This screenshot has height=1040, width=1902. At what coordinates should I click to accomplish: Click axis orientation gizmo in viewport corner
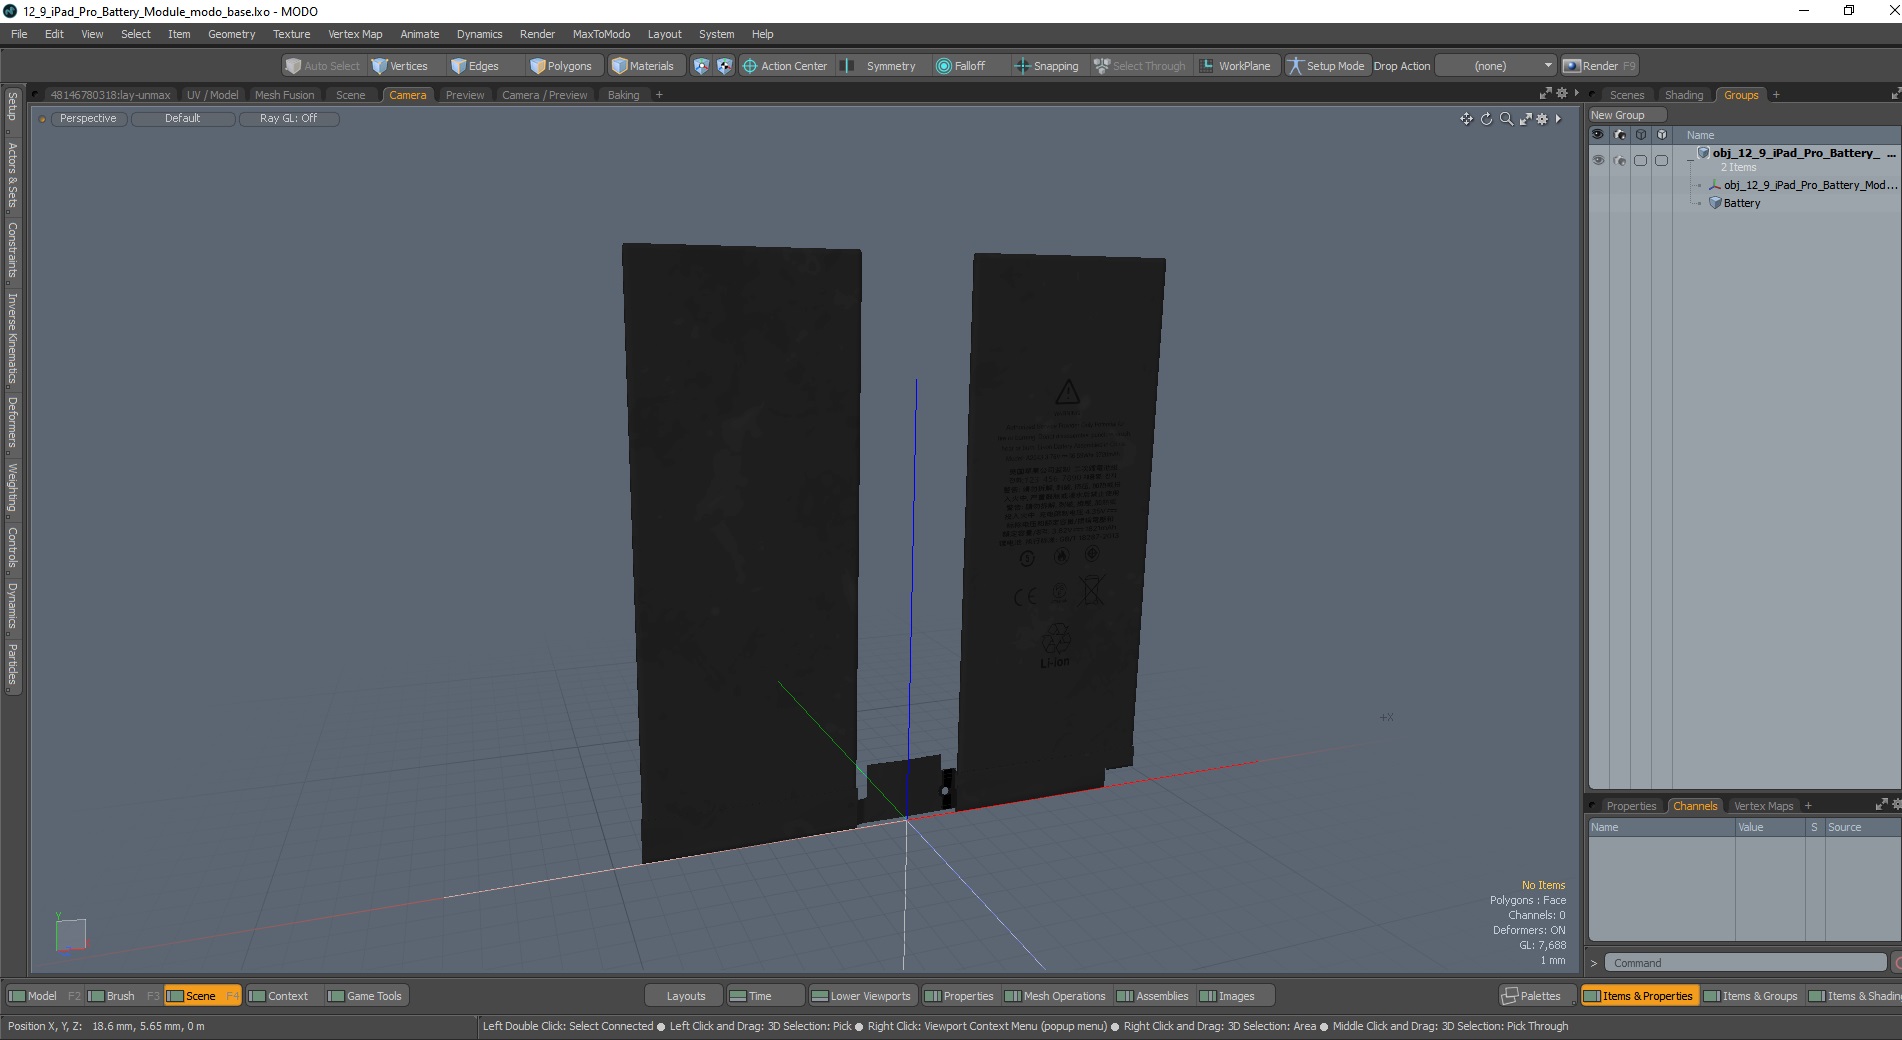pos(70,934)
